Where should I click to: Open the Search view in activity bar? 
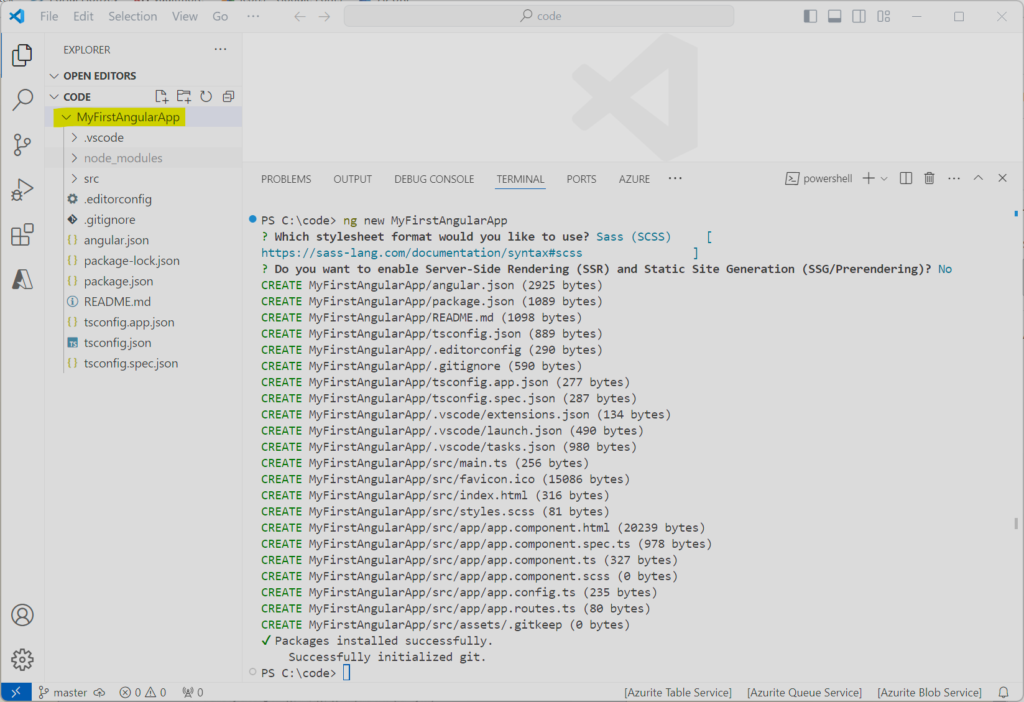tap(22, 100)
